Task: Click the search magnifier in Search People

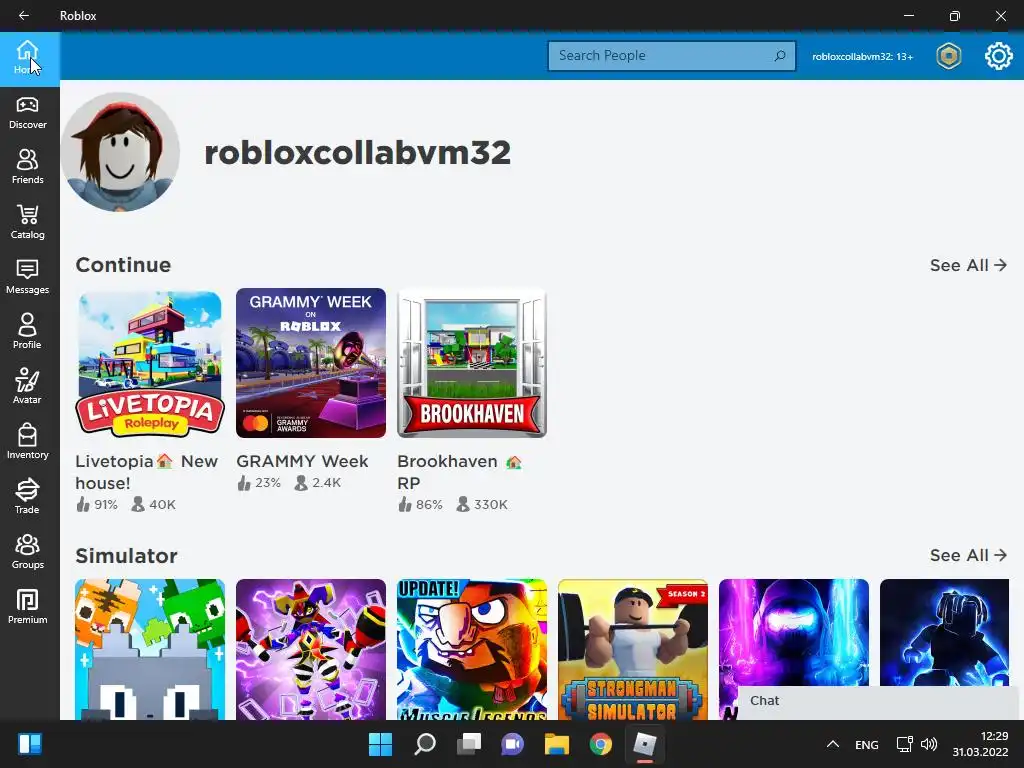Action: click(x=780, y=56)
